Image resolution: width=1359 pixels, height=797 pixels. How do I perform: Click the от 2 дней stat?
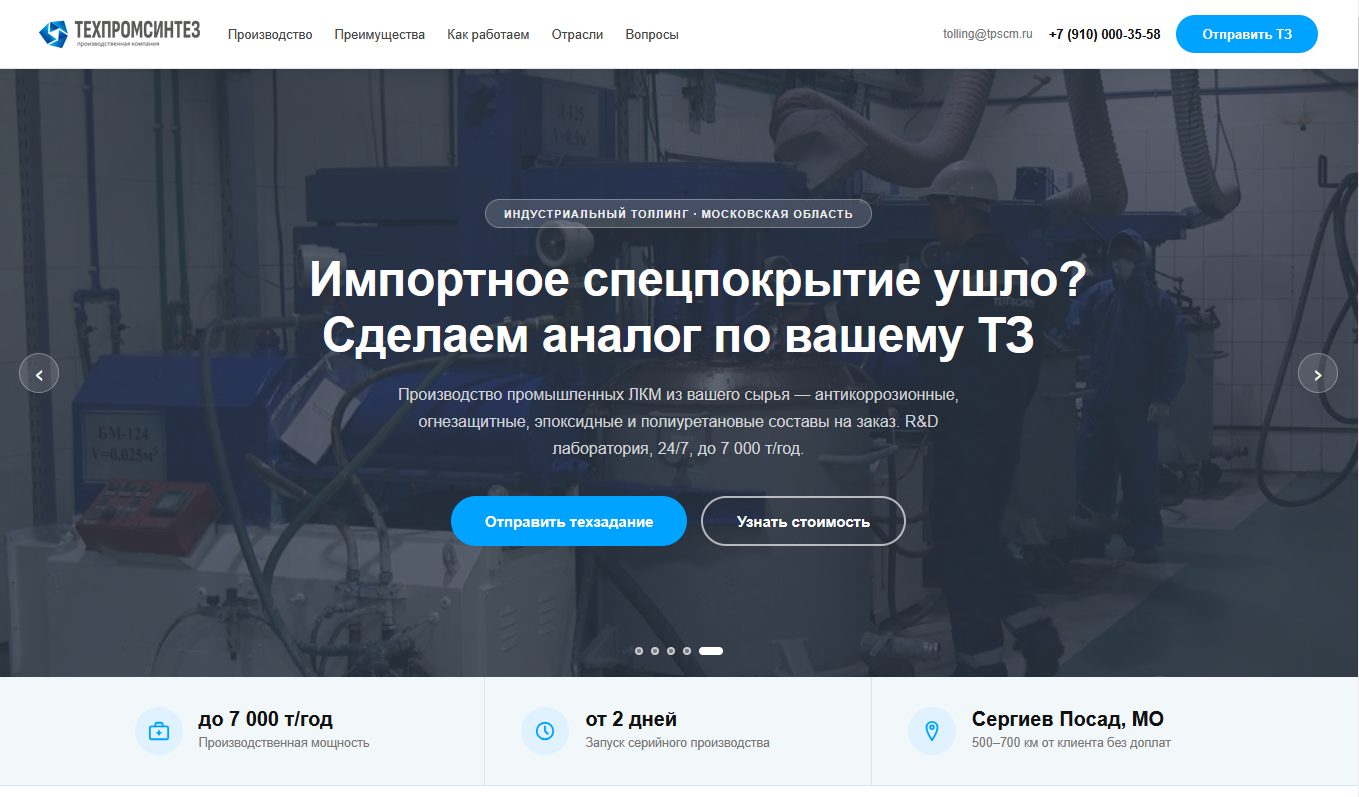[631, 719]
